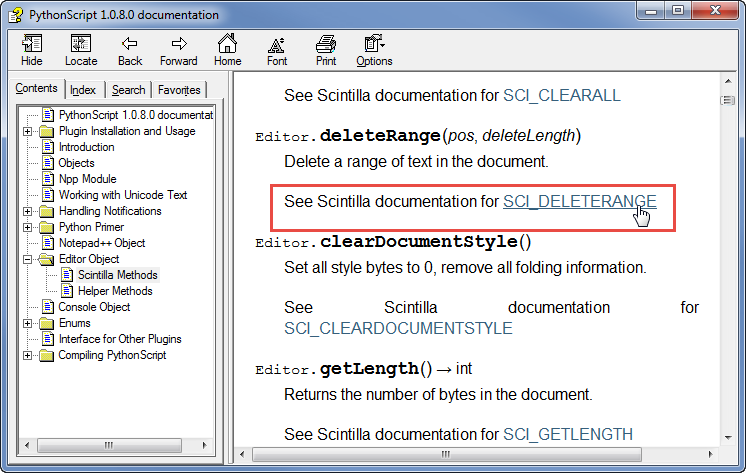Open the Options toolbar menu
Viewport: 746px width, 473px height.
click(x=374, y=49)
